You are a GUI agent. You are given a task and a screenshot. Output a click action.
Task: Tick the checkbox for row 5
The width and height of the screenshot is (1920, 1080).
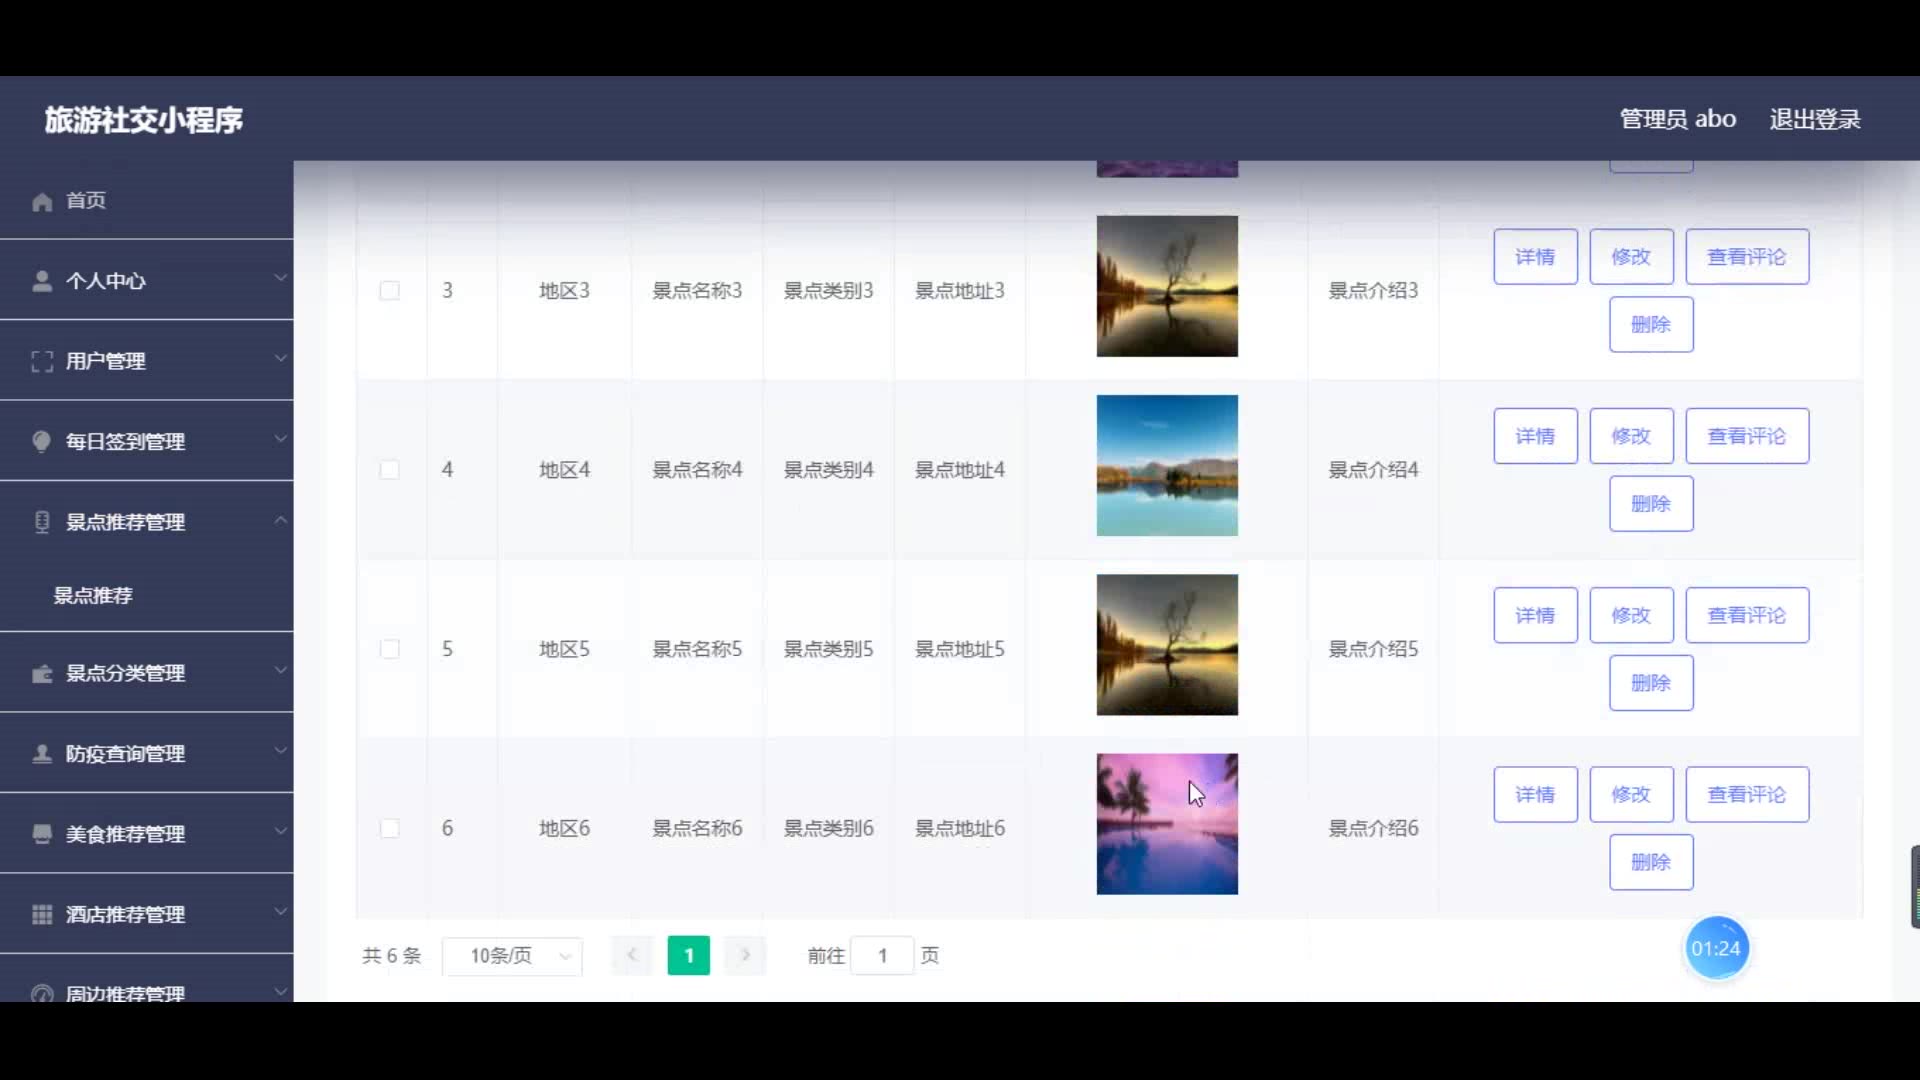[x=390, y=649]
